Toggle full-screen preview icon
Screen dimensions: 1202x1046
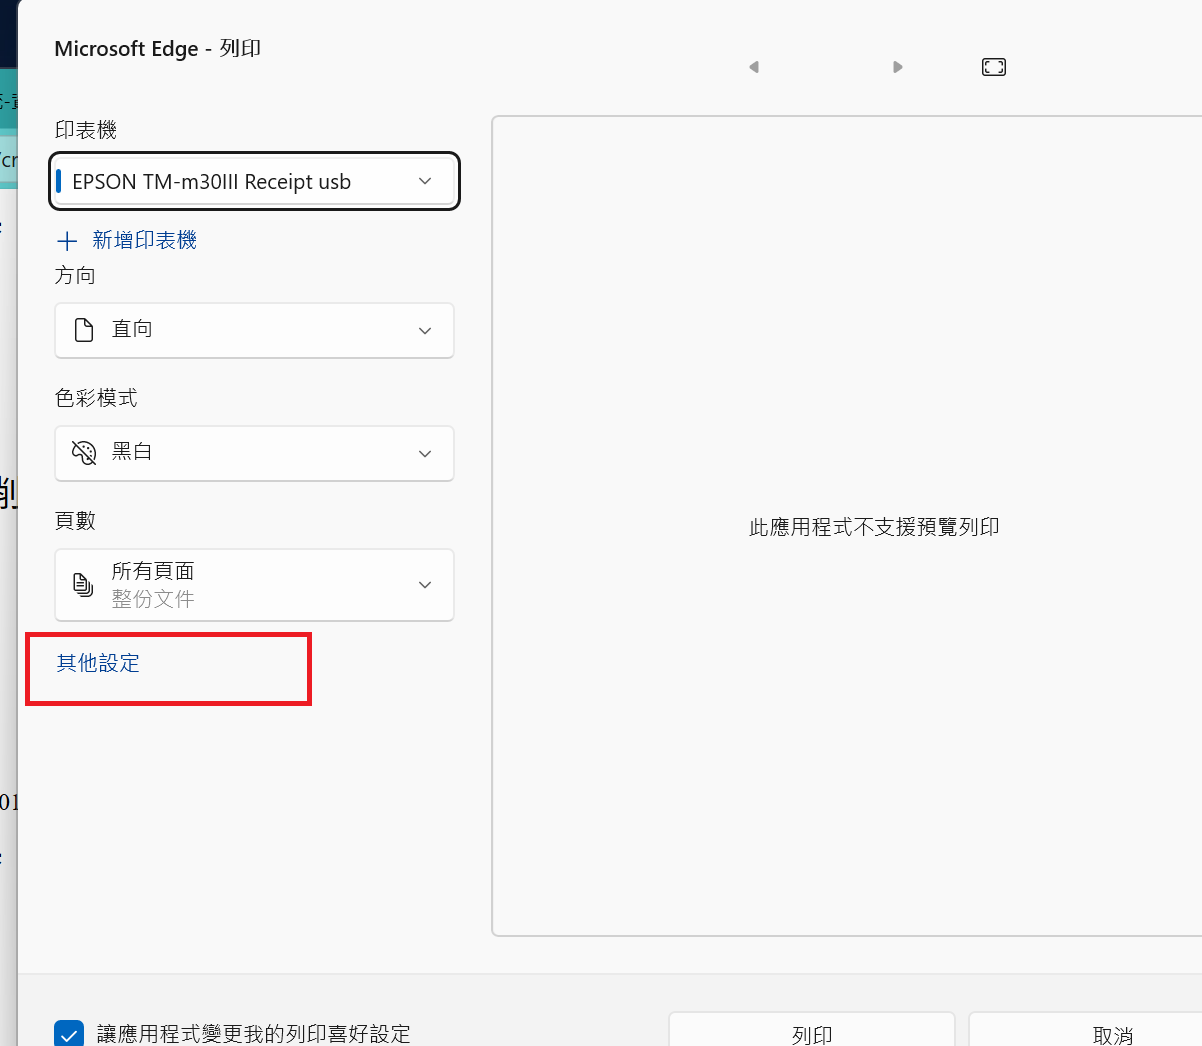pos(994,67)
